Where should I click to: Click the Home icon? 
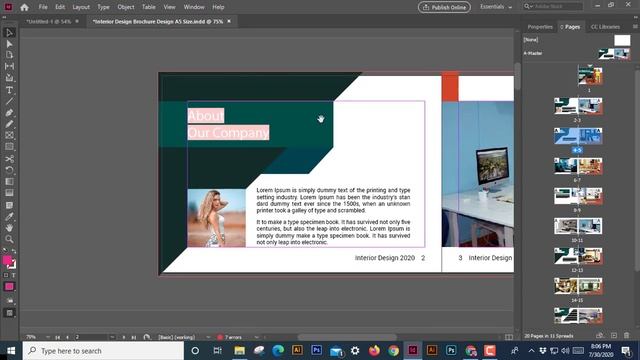24,7
